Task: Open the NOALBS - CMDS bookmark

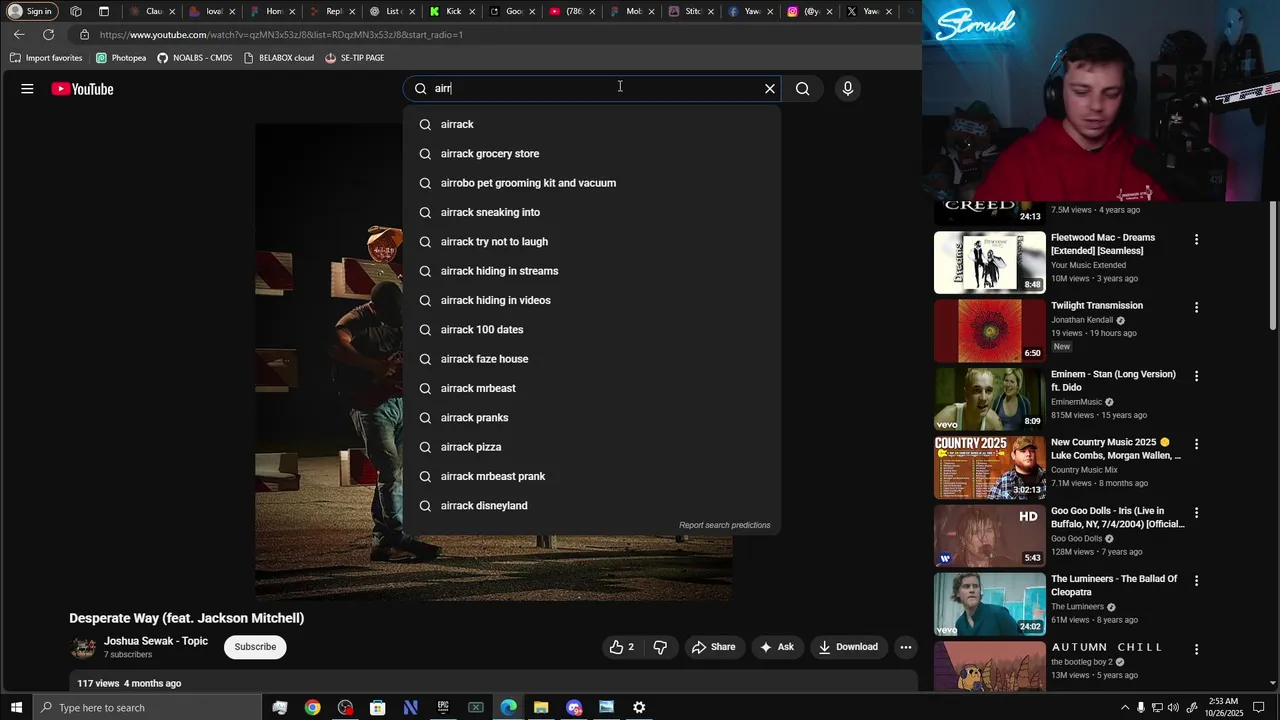Action: (x=195, y=58)
